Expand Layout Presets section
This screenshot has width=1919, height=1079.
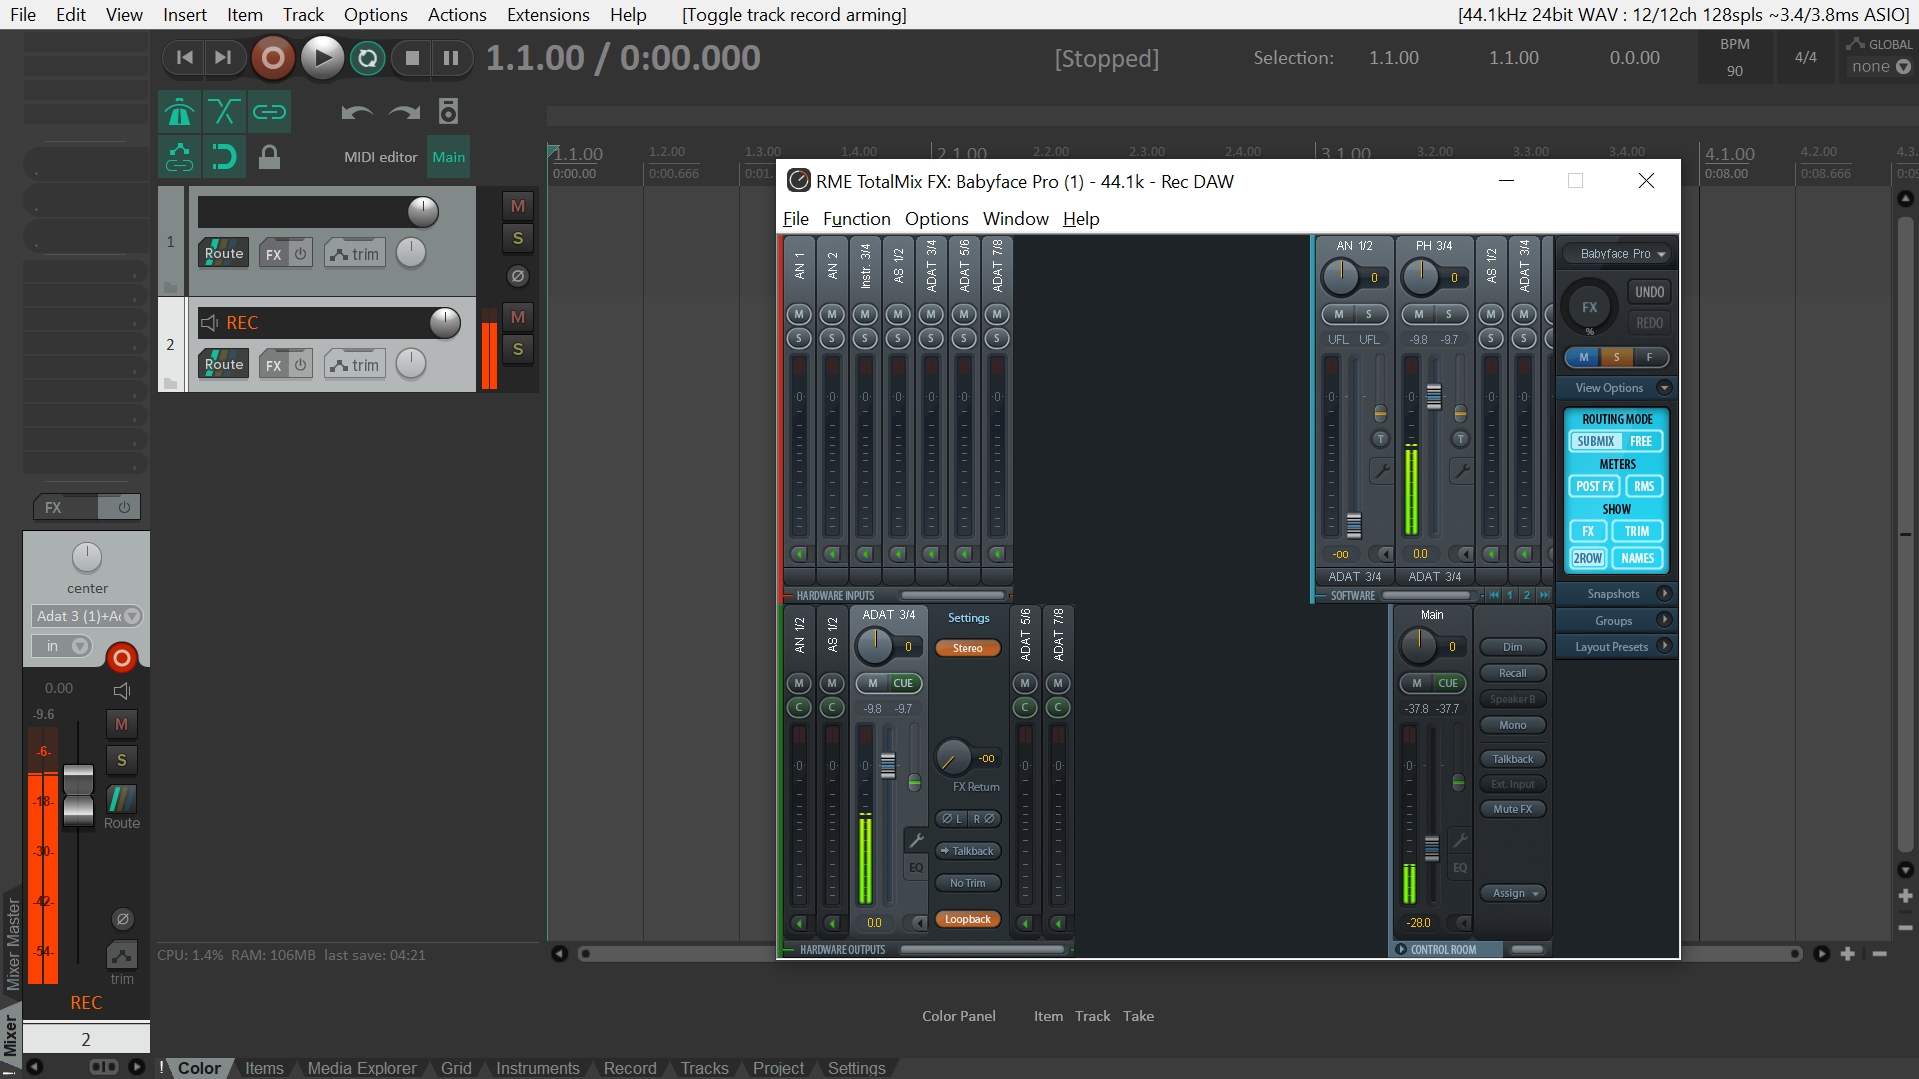[1664, 646]
